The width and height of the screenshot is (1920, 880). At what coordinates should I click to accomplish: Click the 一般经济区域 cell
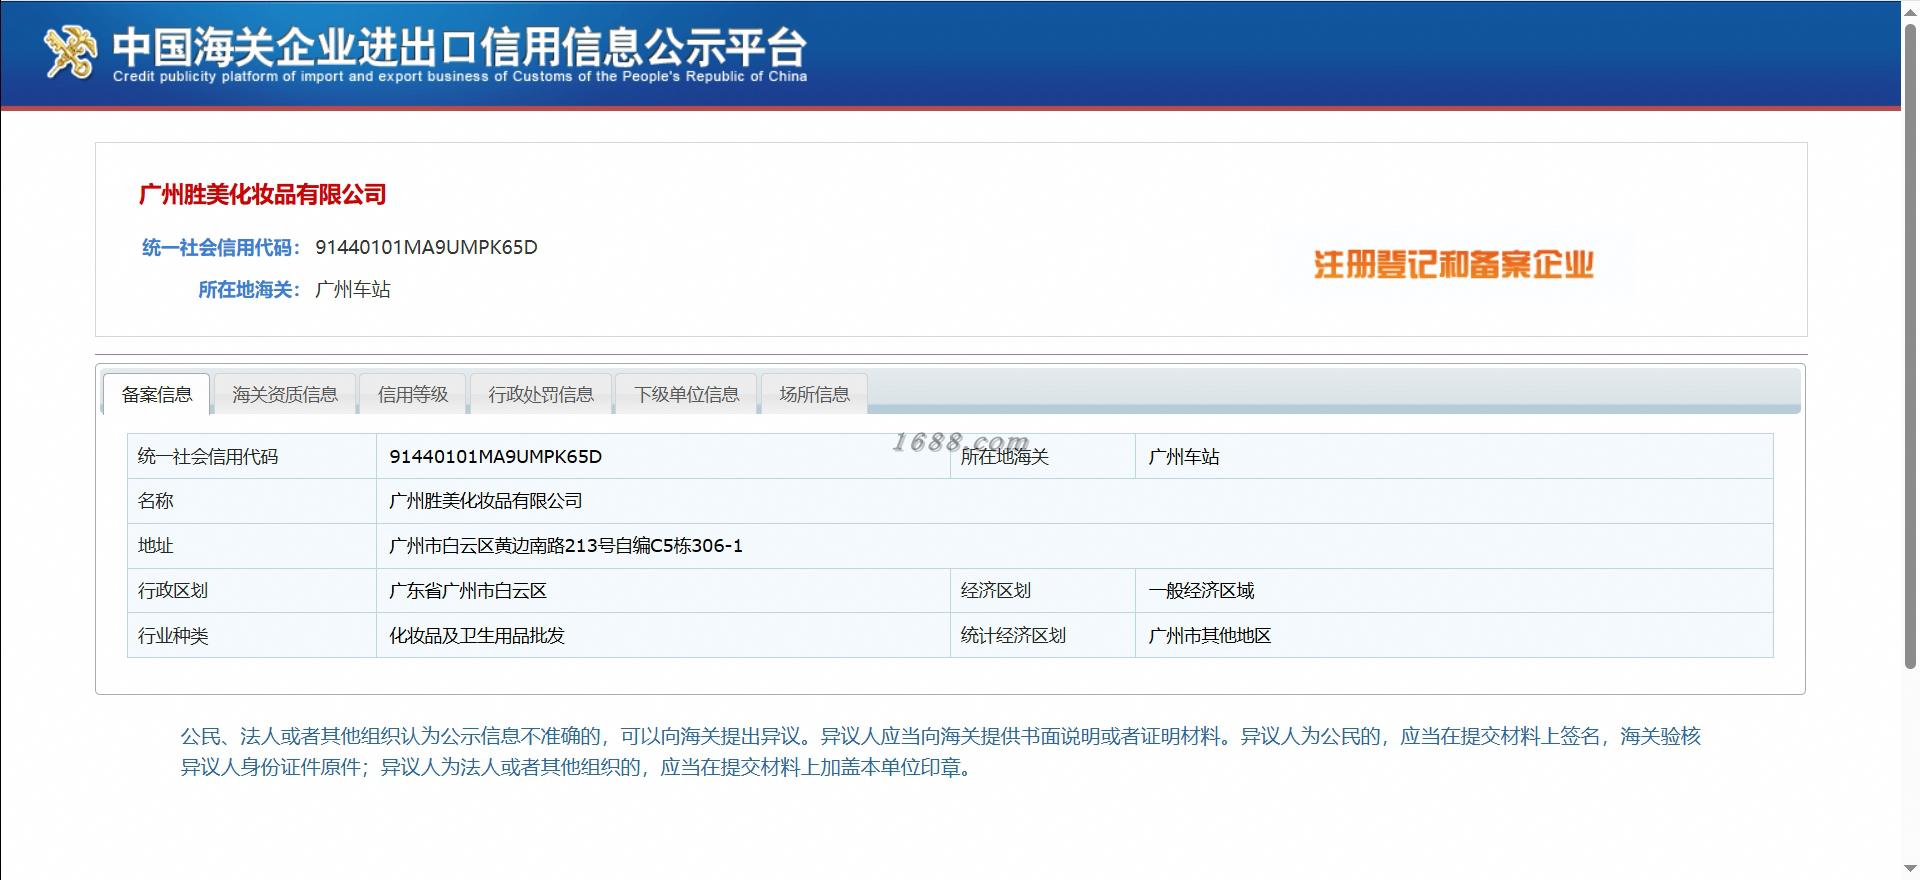[x=1454, y=591]
